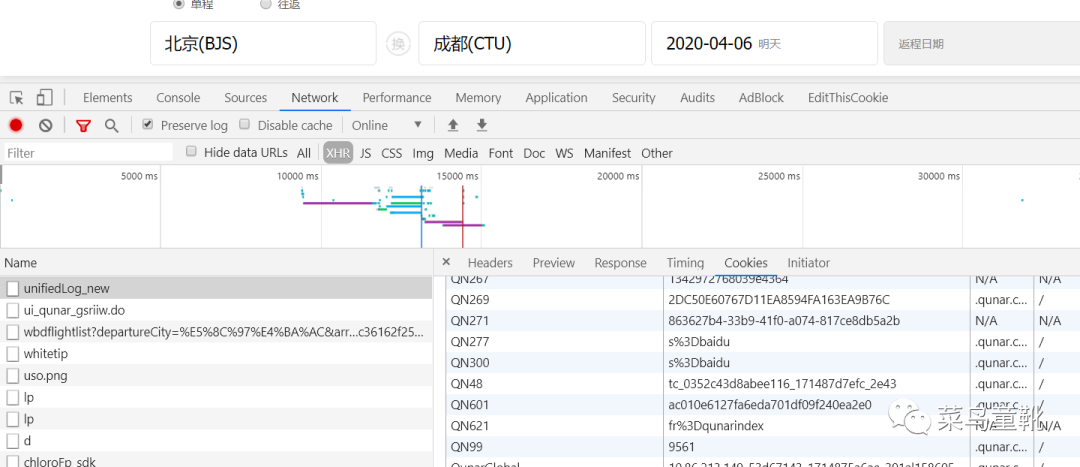Open the EditThisCookie tab

pyautogui.click(x=848, y=98)
